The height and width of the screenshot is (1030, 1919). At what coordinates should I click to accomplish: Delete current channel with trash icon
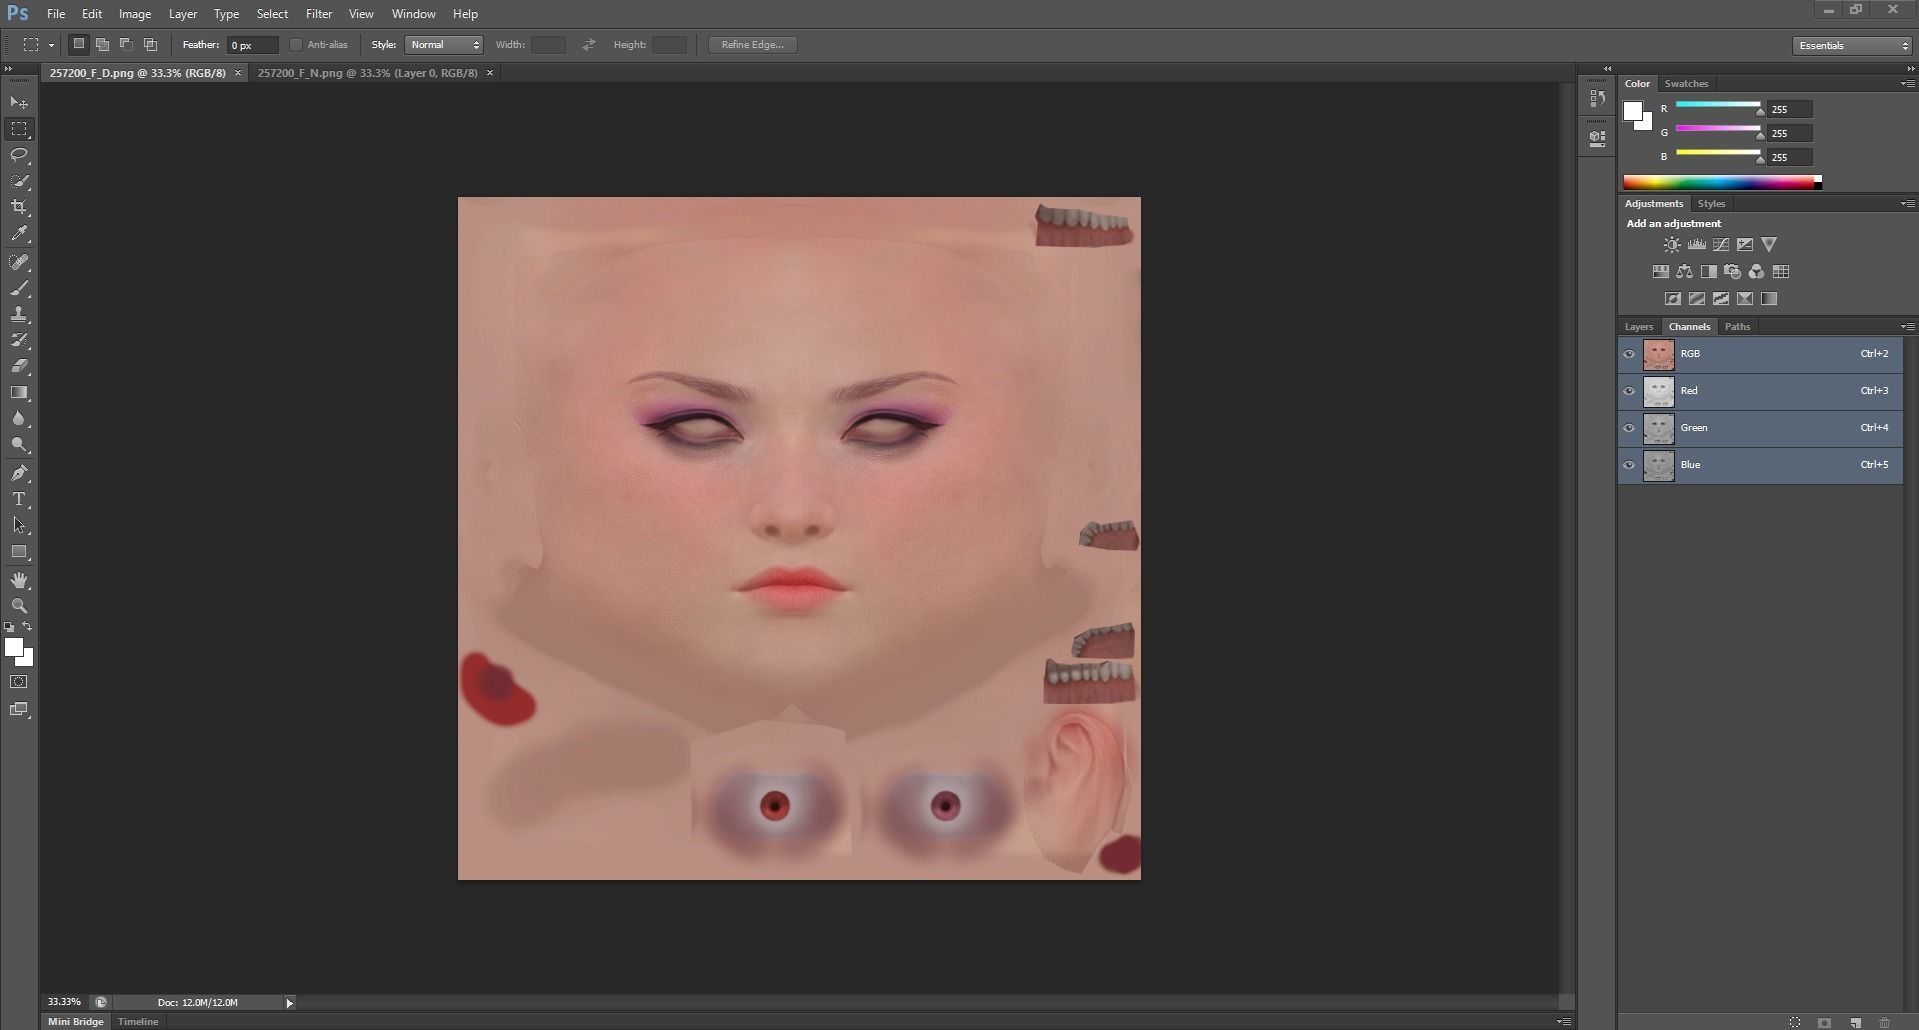click(x=1885, y=1022)
